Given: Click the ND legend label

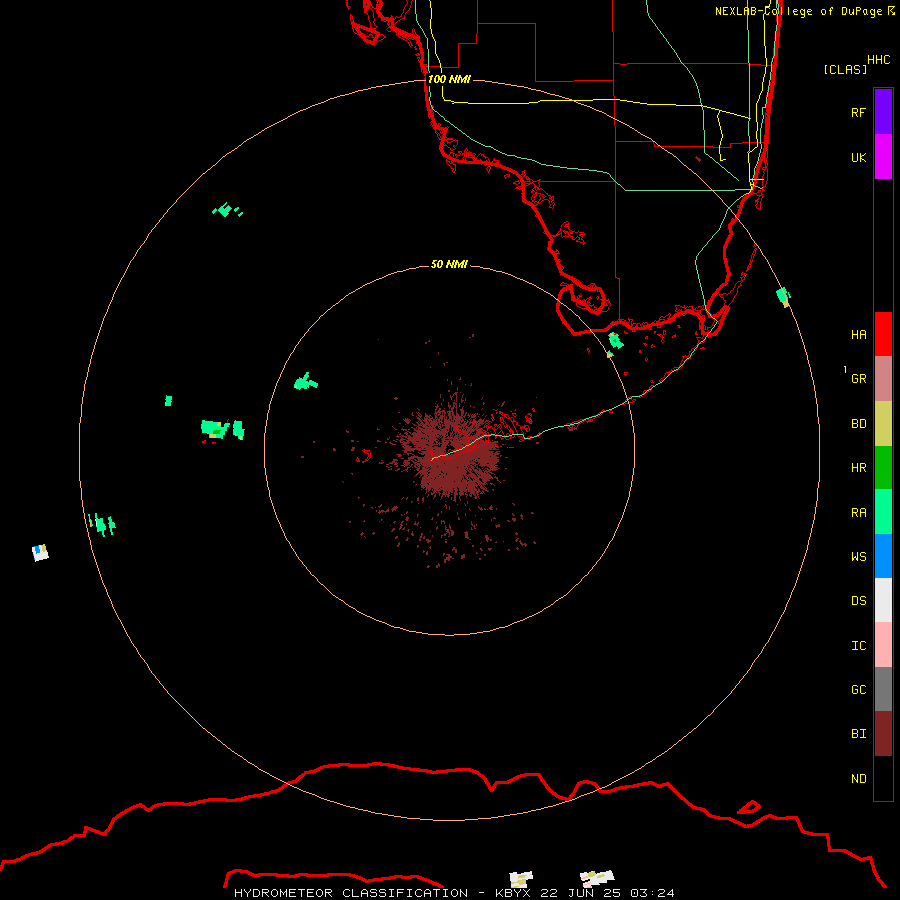Looking at the screenshot, I should click(858, 779).
